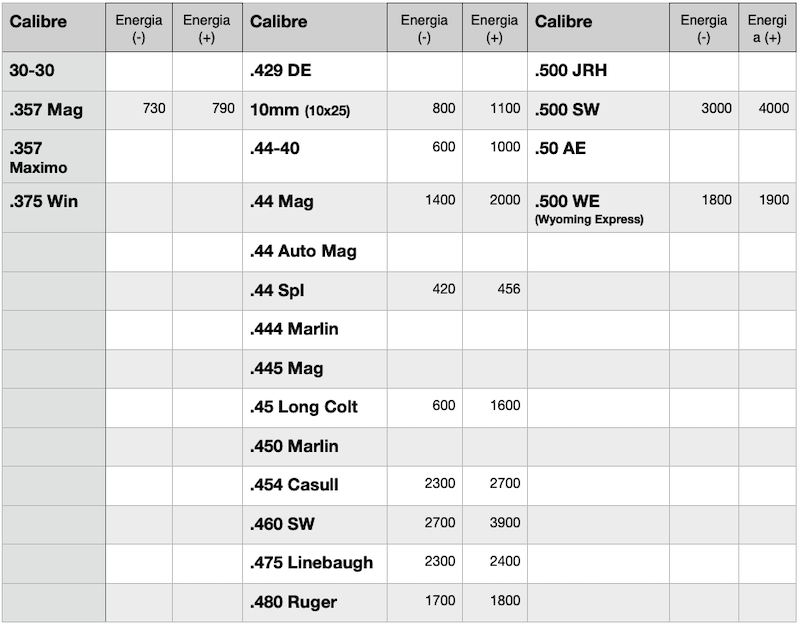
Task: Select the energy value 730
Action: (154, 108)
